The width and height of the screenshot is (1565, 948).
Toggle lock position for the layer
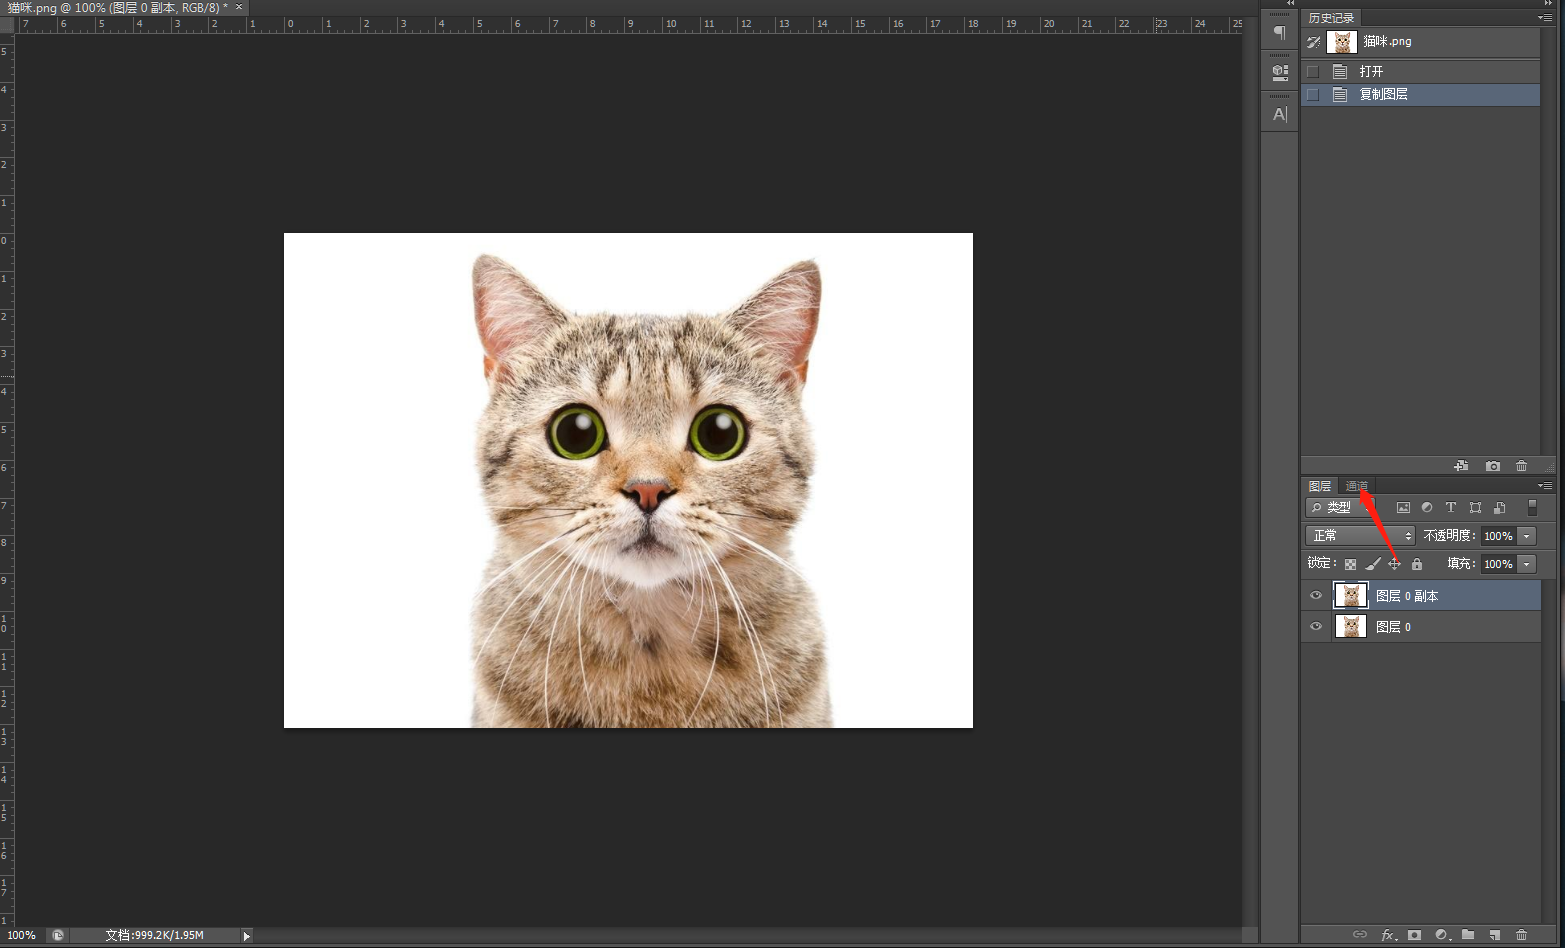[x=1394, y=564]
